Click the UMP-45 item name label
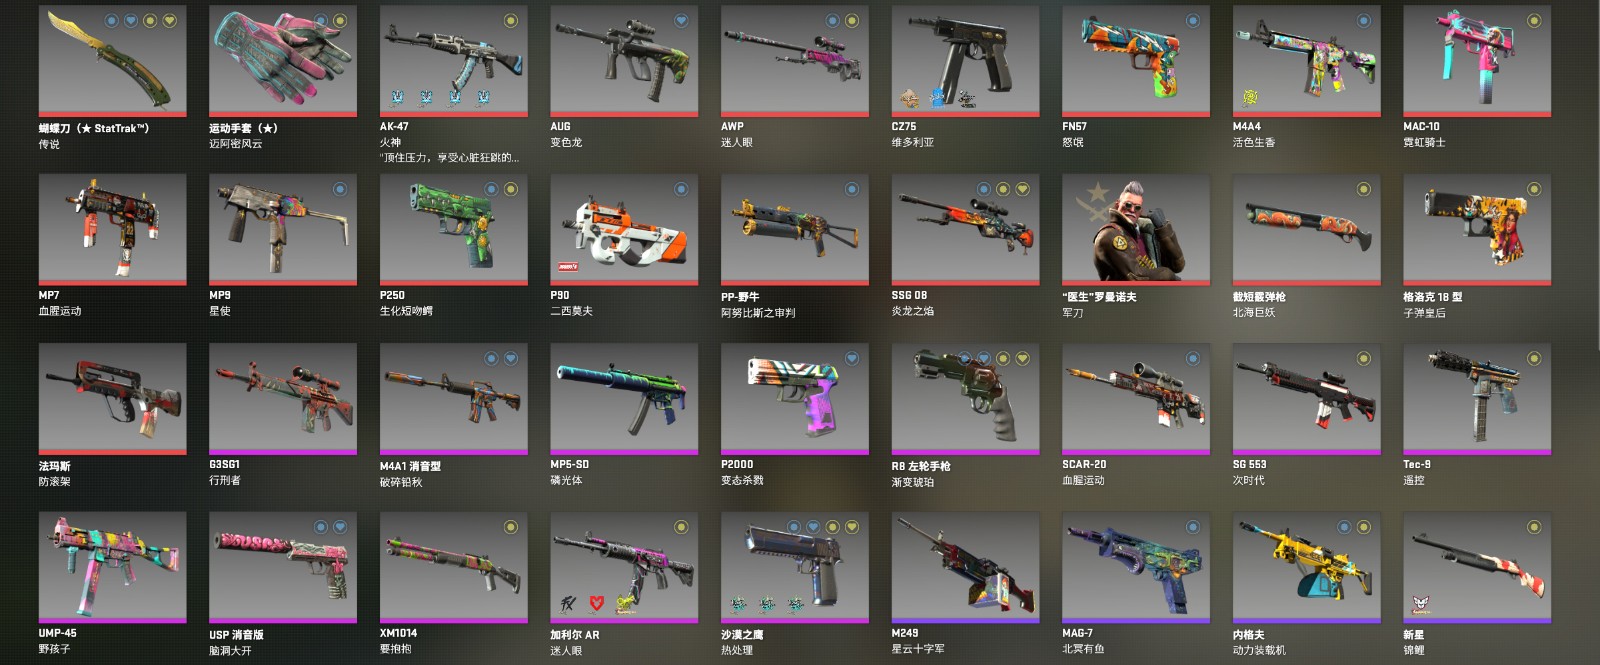 pyautogui.click(x=57, y=633)
